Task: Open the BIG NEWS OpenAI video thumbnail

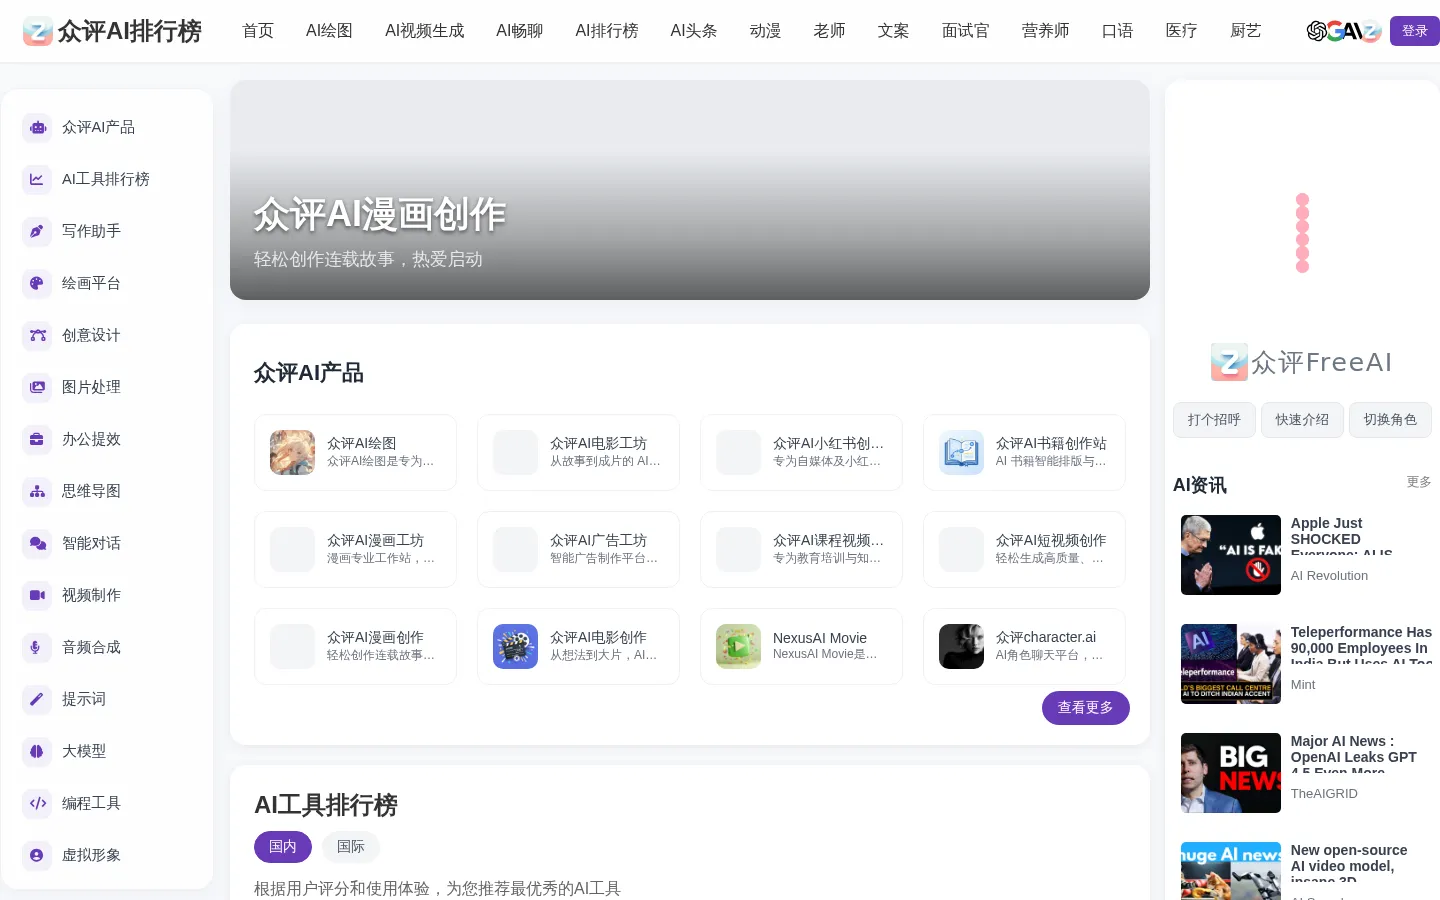Action: point(1231,773)
